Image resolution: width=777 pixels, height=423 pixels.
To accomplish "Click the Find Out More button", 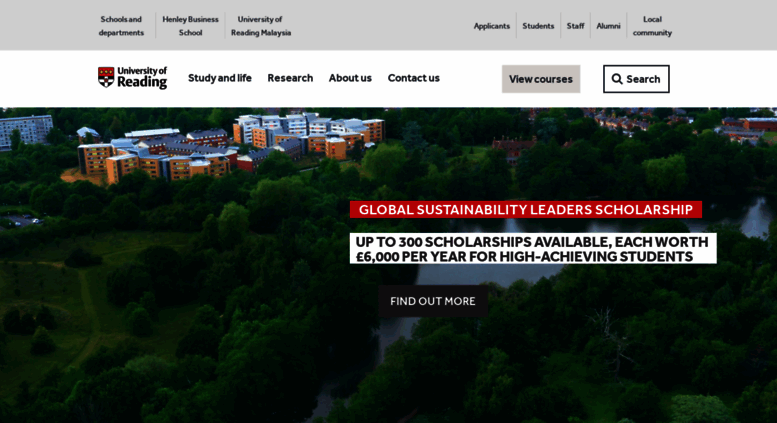I will pyautogui.click(x=433, y=301).
